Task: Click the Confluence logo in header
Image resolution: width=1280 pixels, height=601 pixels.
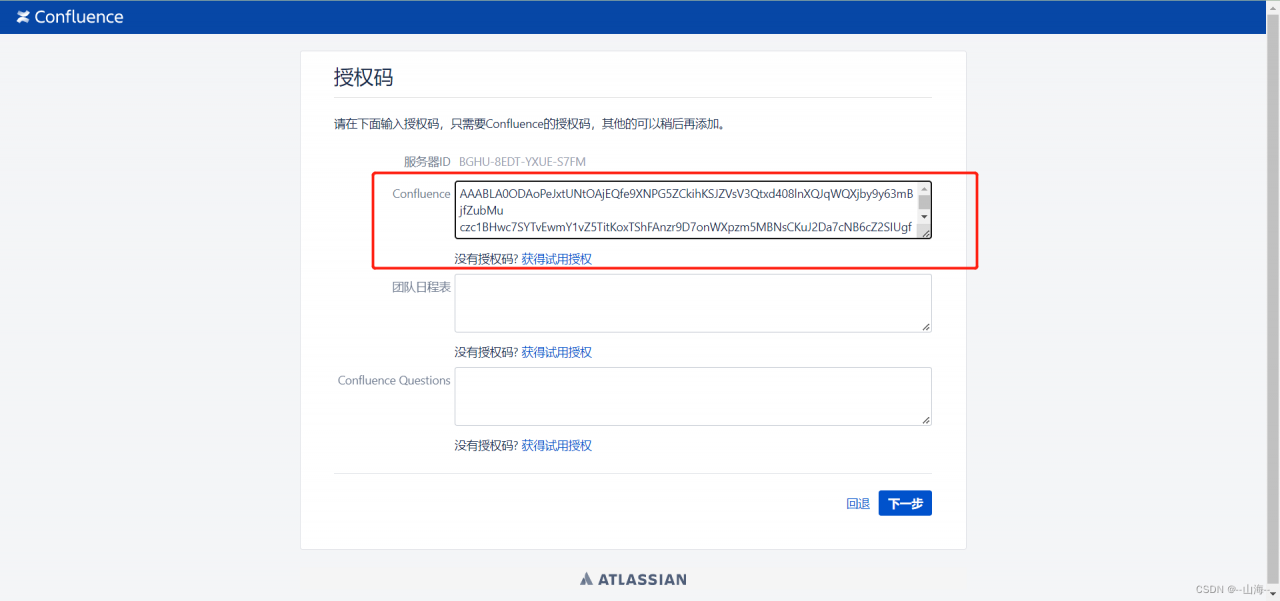Action: point(70,17)
